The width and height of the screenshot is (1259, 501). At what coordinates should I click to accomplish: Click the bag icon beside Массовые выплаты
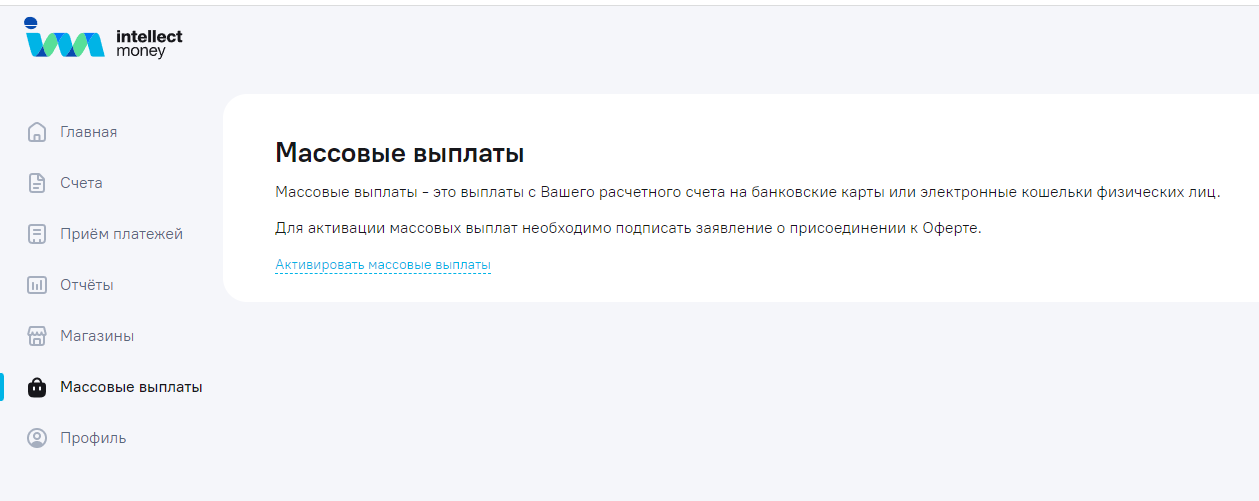pyautogui.click(x=37, y=388)
